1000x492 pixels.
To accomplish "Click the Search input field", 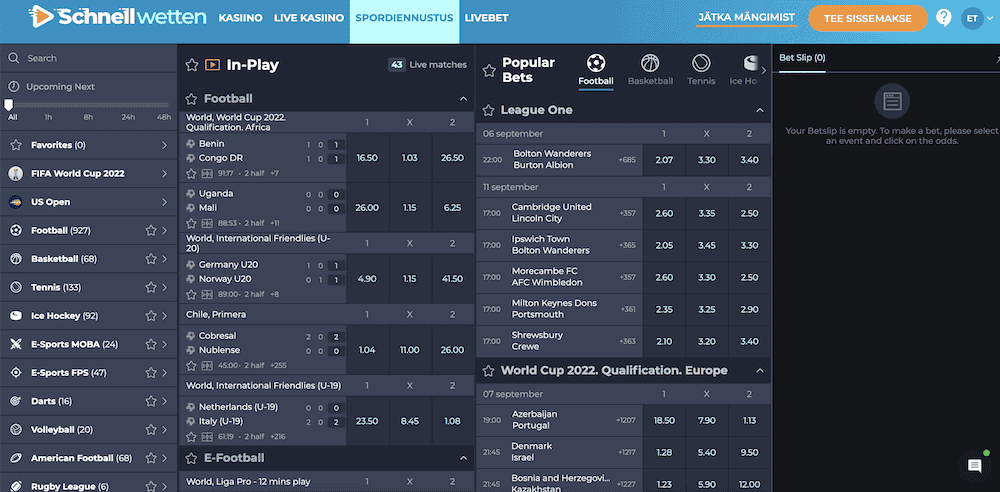I will pos(89,58).
